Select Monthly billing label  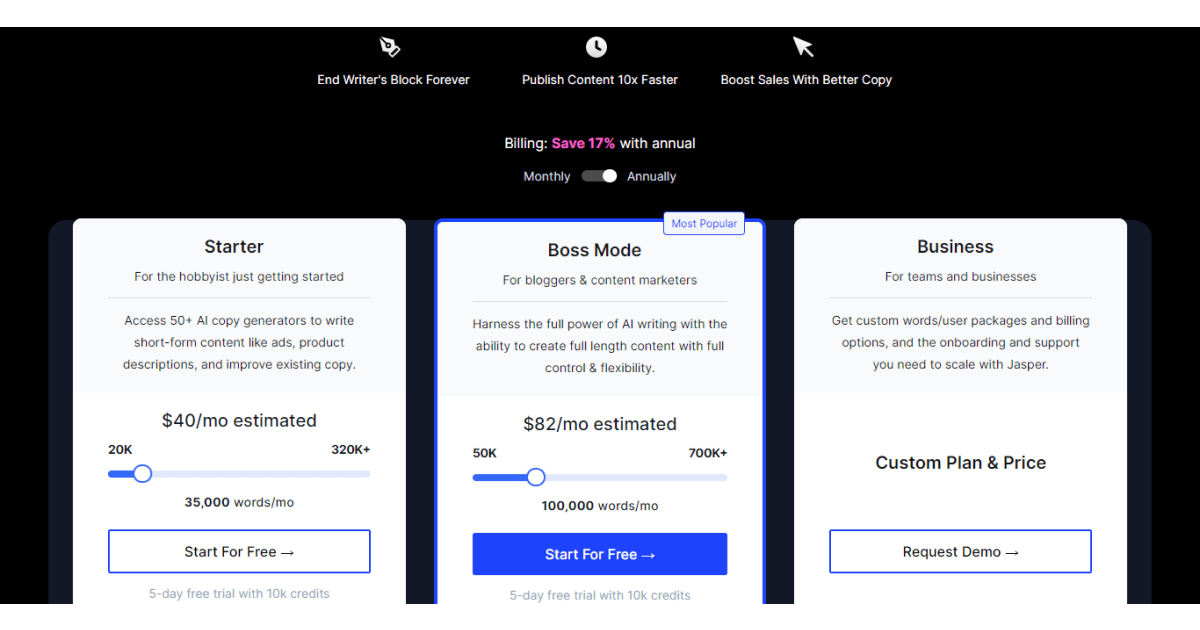[547, 177]
